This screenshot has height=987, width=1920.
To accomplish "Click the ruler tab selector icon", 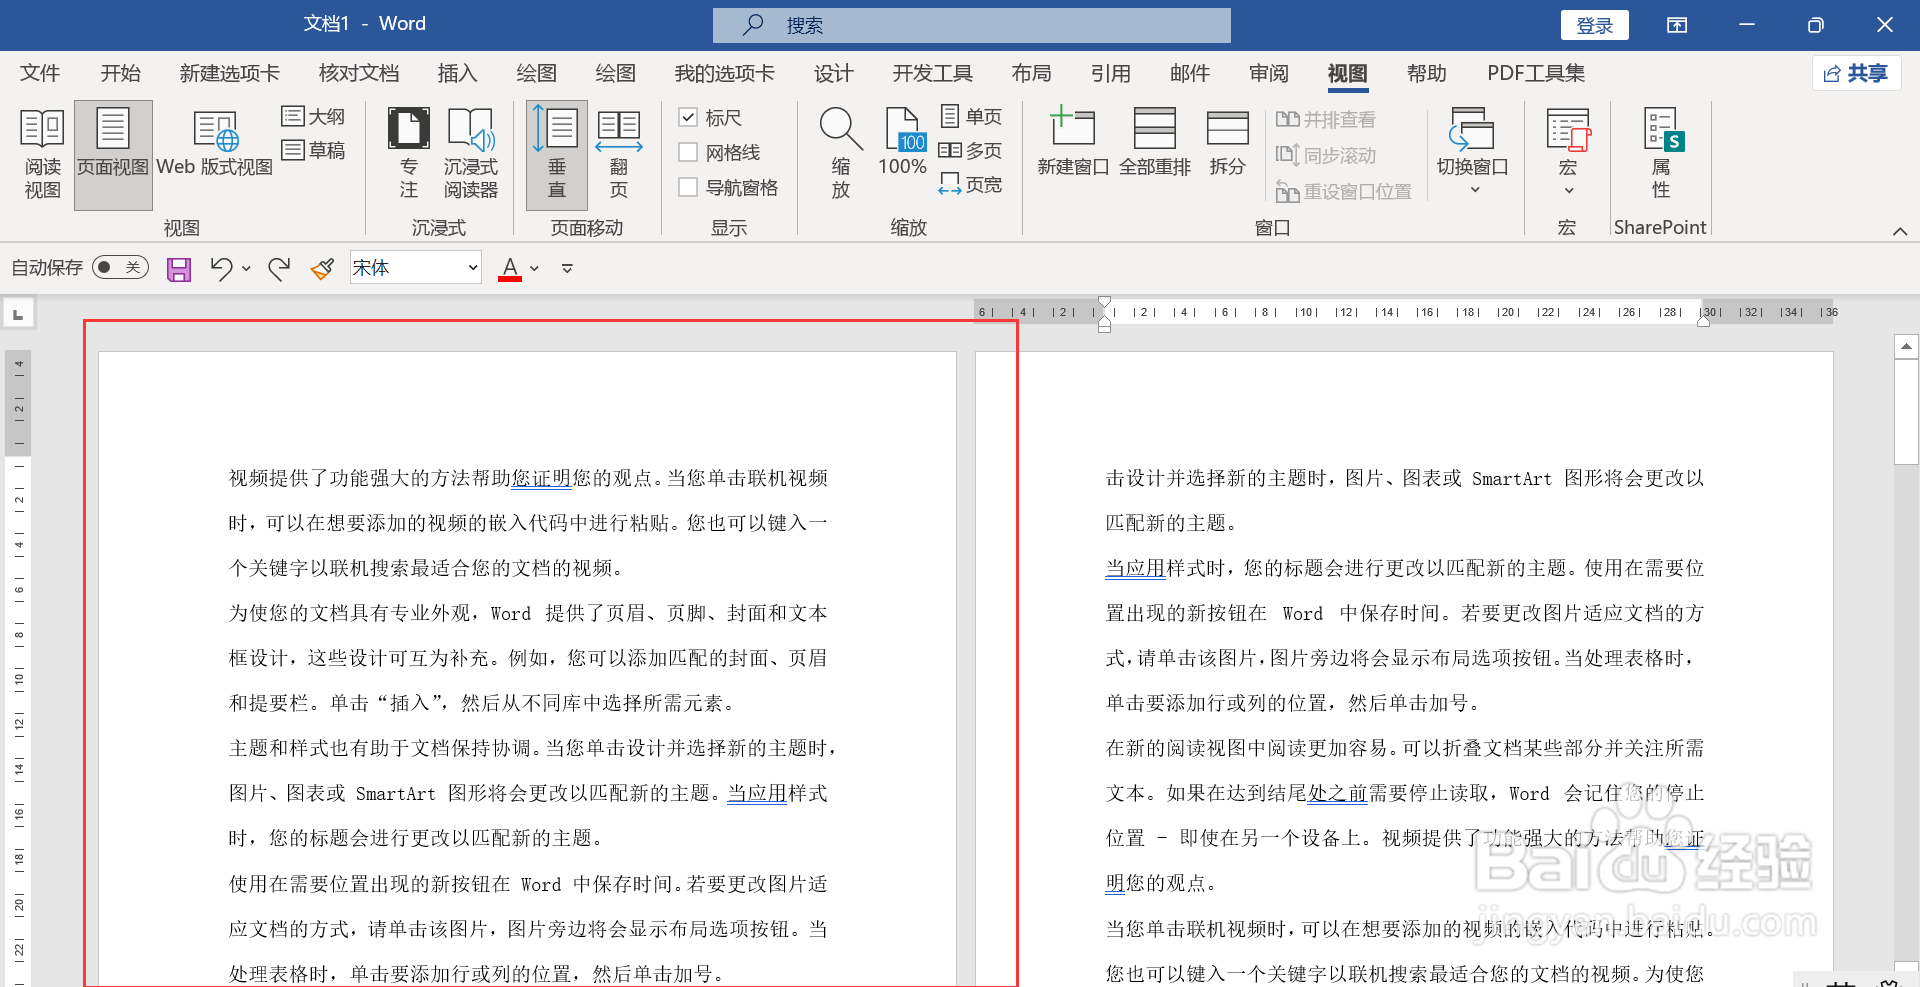I will click(x=18, y=314).
